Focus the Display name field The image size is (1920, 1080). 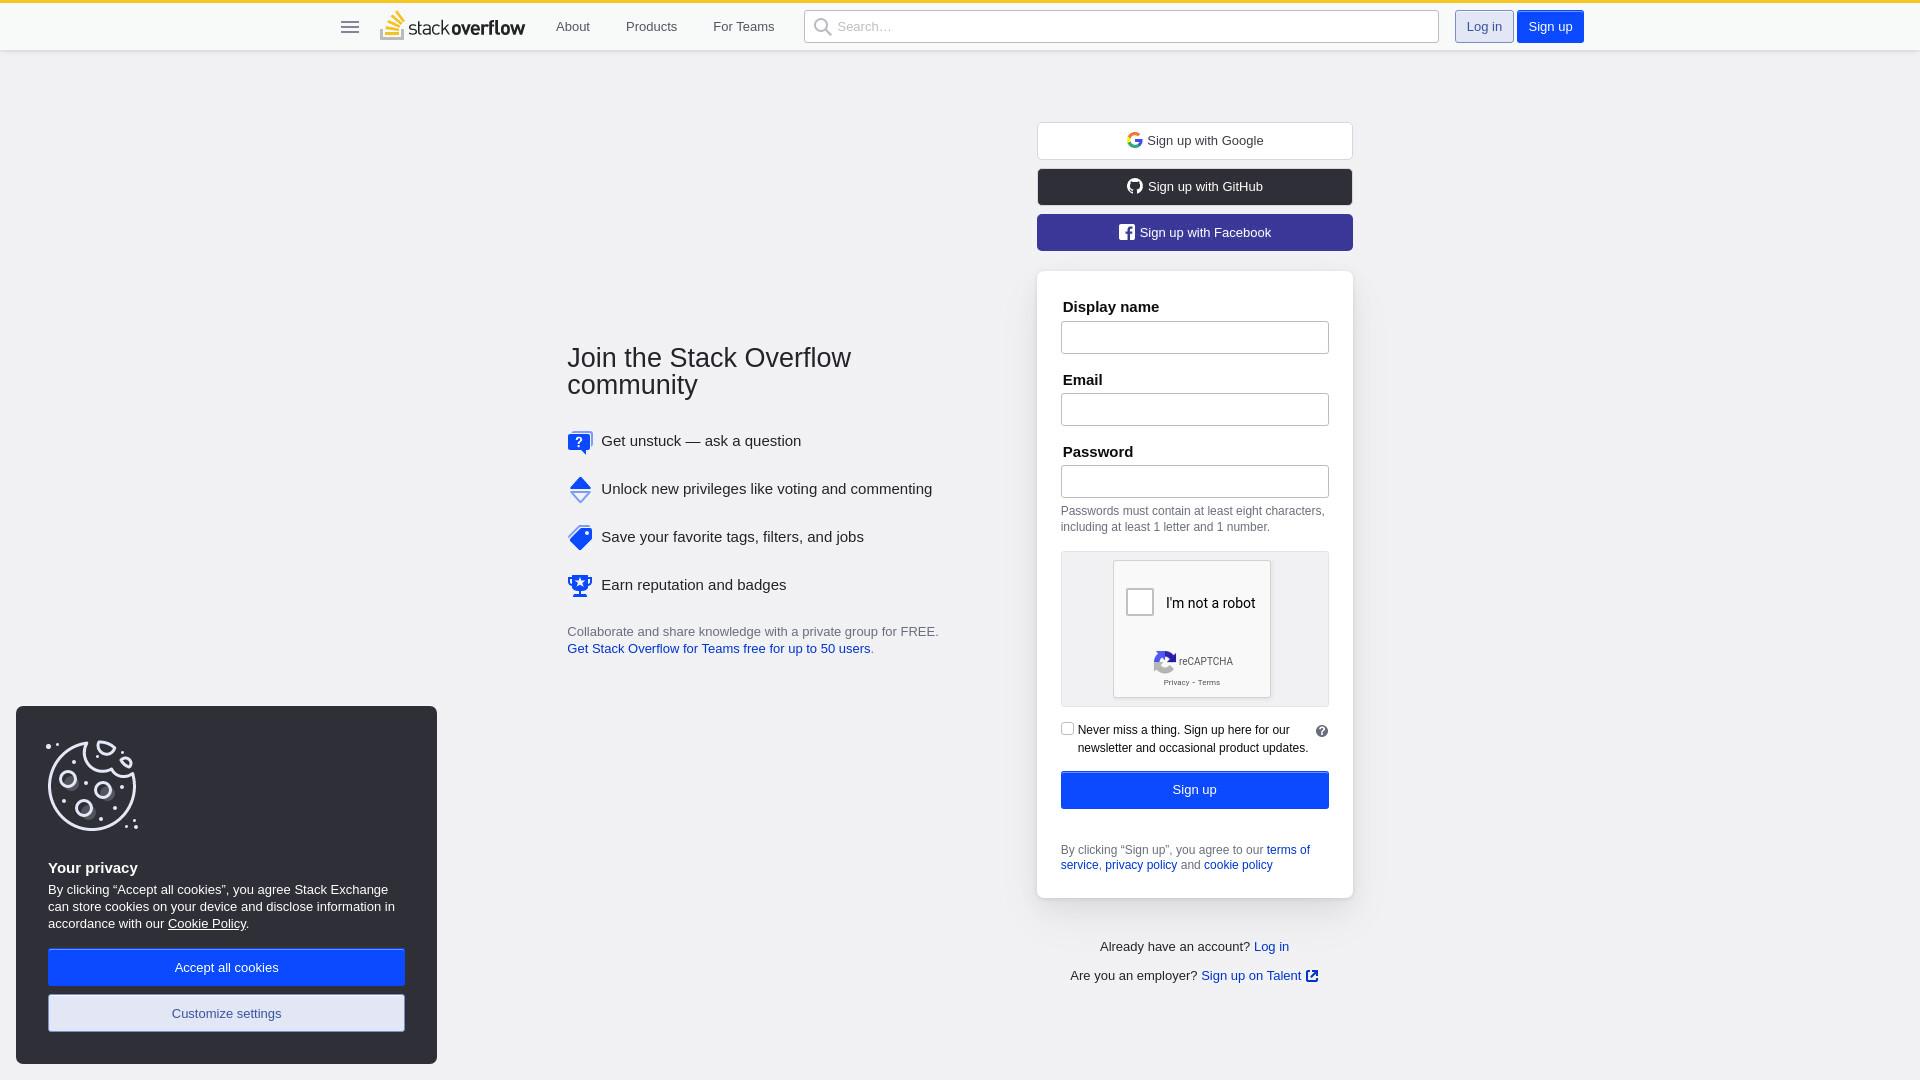click(x=1195, y=338)
